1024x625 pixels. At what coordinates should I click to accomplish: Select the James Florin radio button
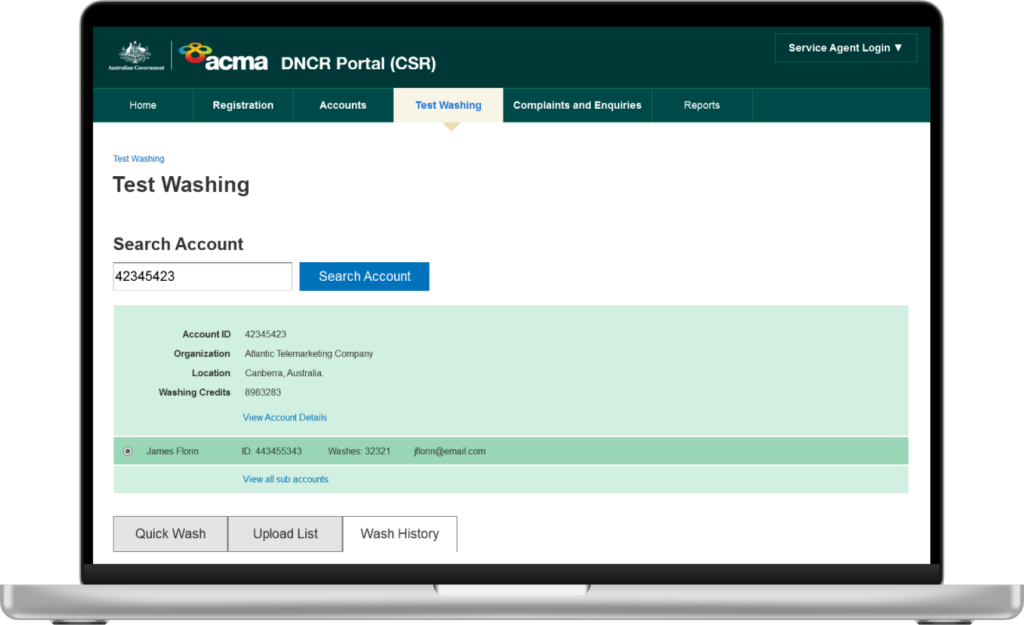point(127,452)
